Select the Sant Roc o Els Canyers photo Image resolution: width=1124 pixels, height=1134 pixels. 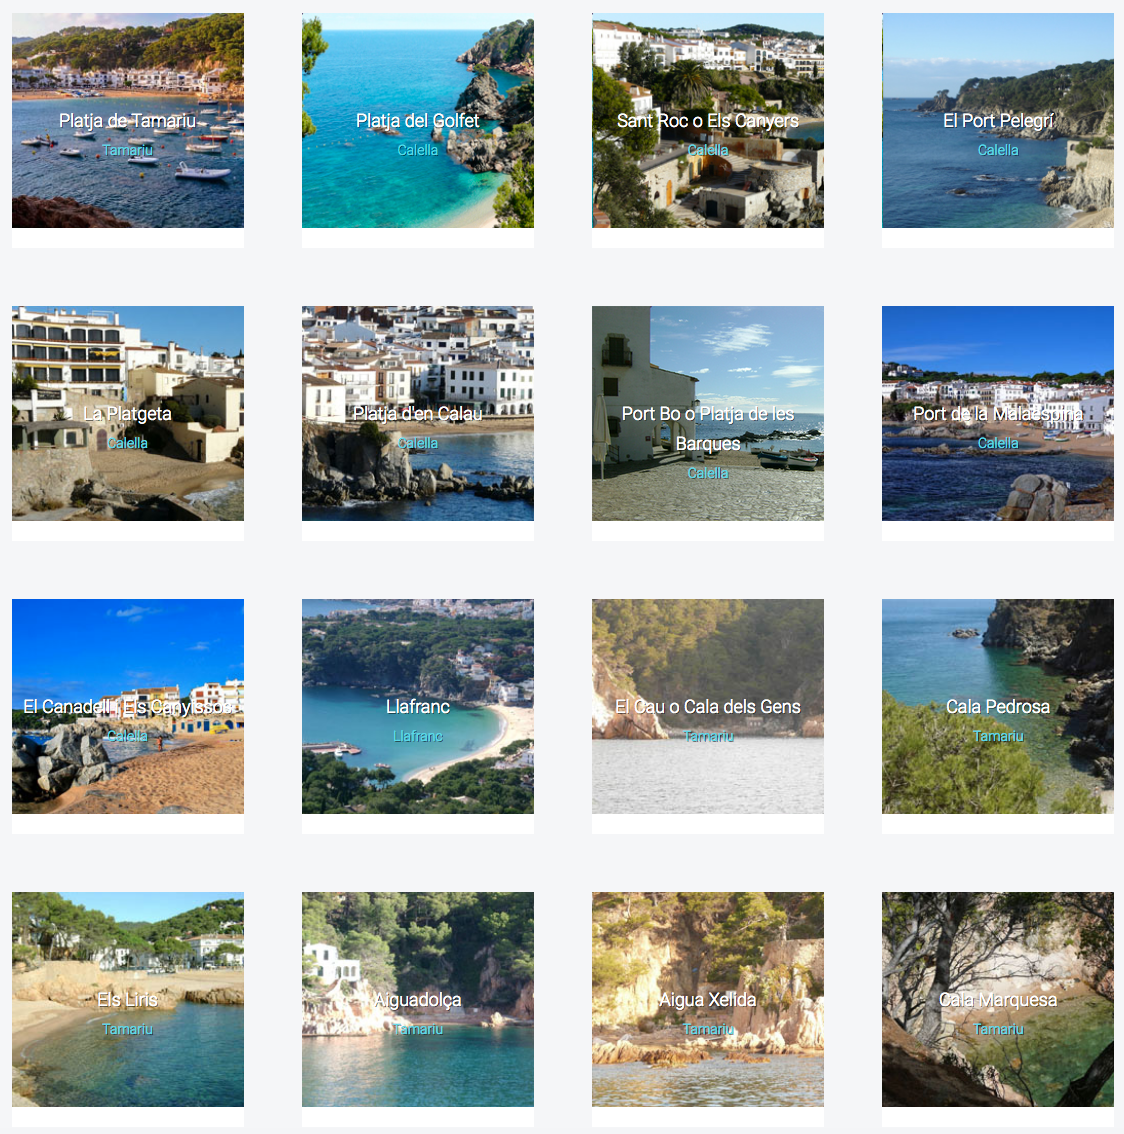[x=708, y=121]
